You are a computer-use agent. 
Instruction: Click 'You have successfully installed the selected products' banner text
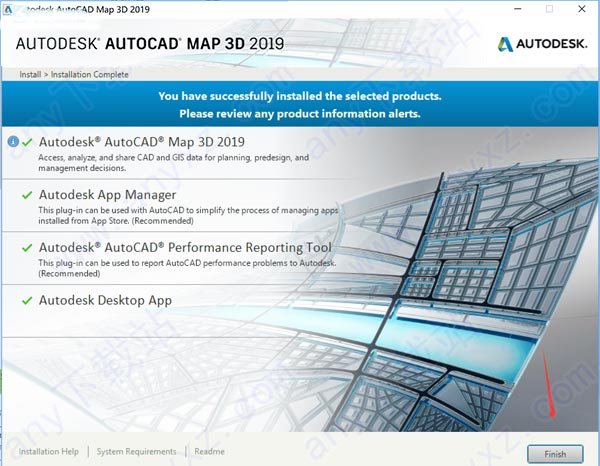click(x=300, y=96)
